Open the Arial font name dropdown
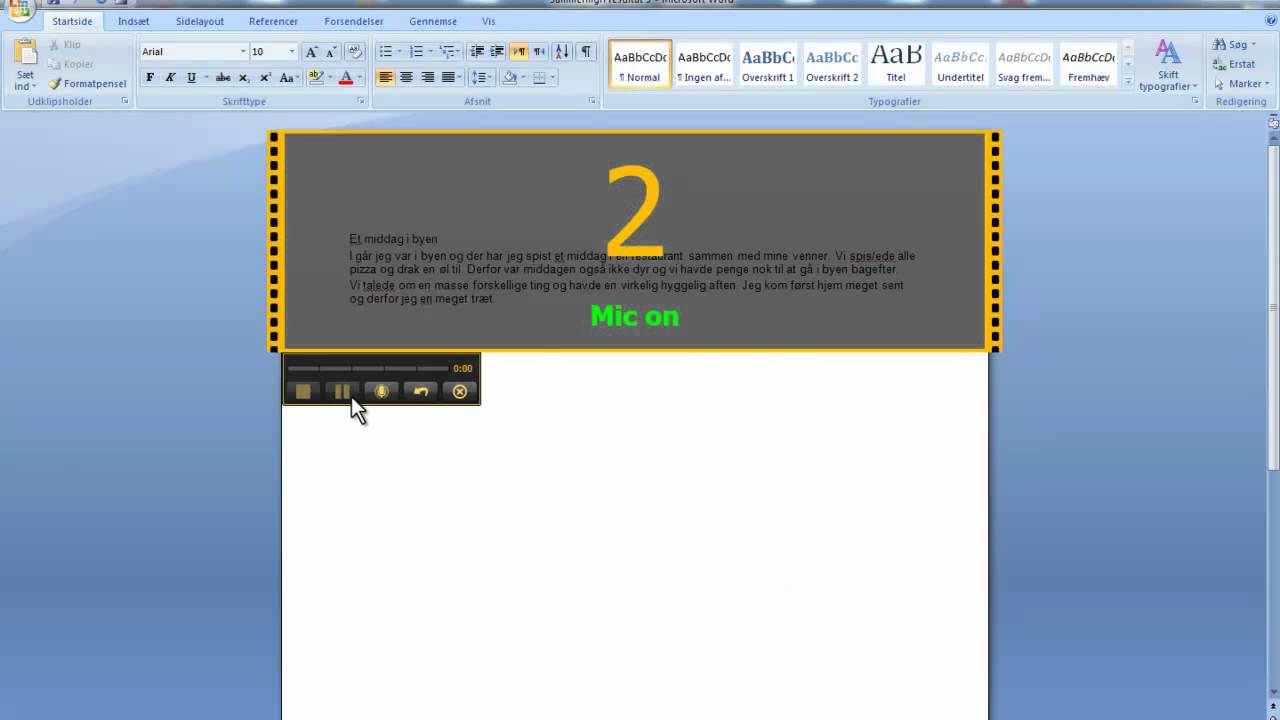Image resolution: width=1280 pixels, height=720 pixels. (242, 51)
